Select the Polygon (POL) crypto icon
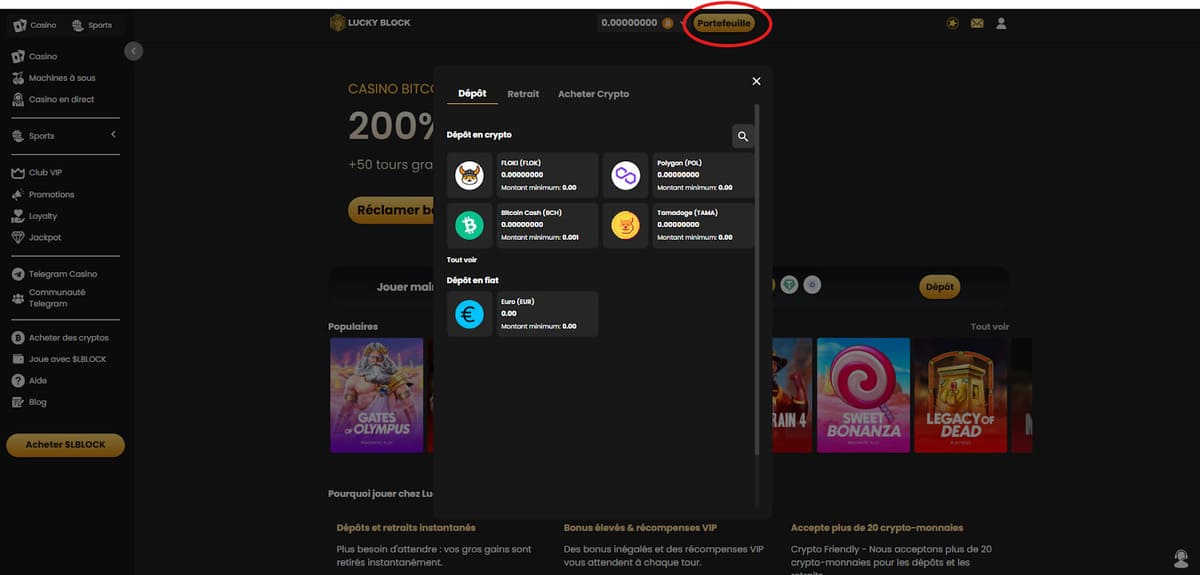Screen dimensions: 1200x575 (626, 176)
